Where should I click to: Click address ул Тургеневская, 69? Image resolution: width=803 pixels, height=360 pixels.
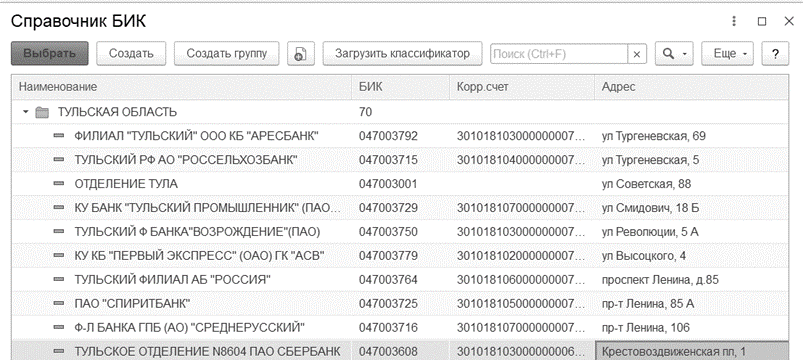tap(653, 136)
